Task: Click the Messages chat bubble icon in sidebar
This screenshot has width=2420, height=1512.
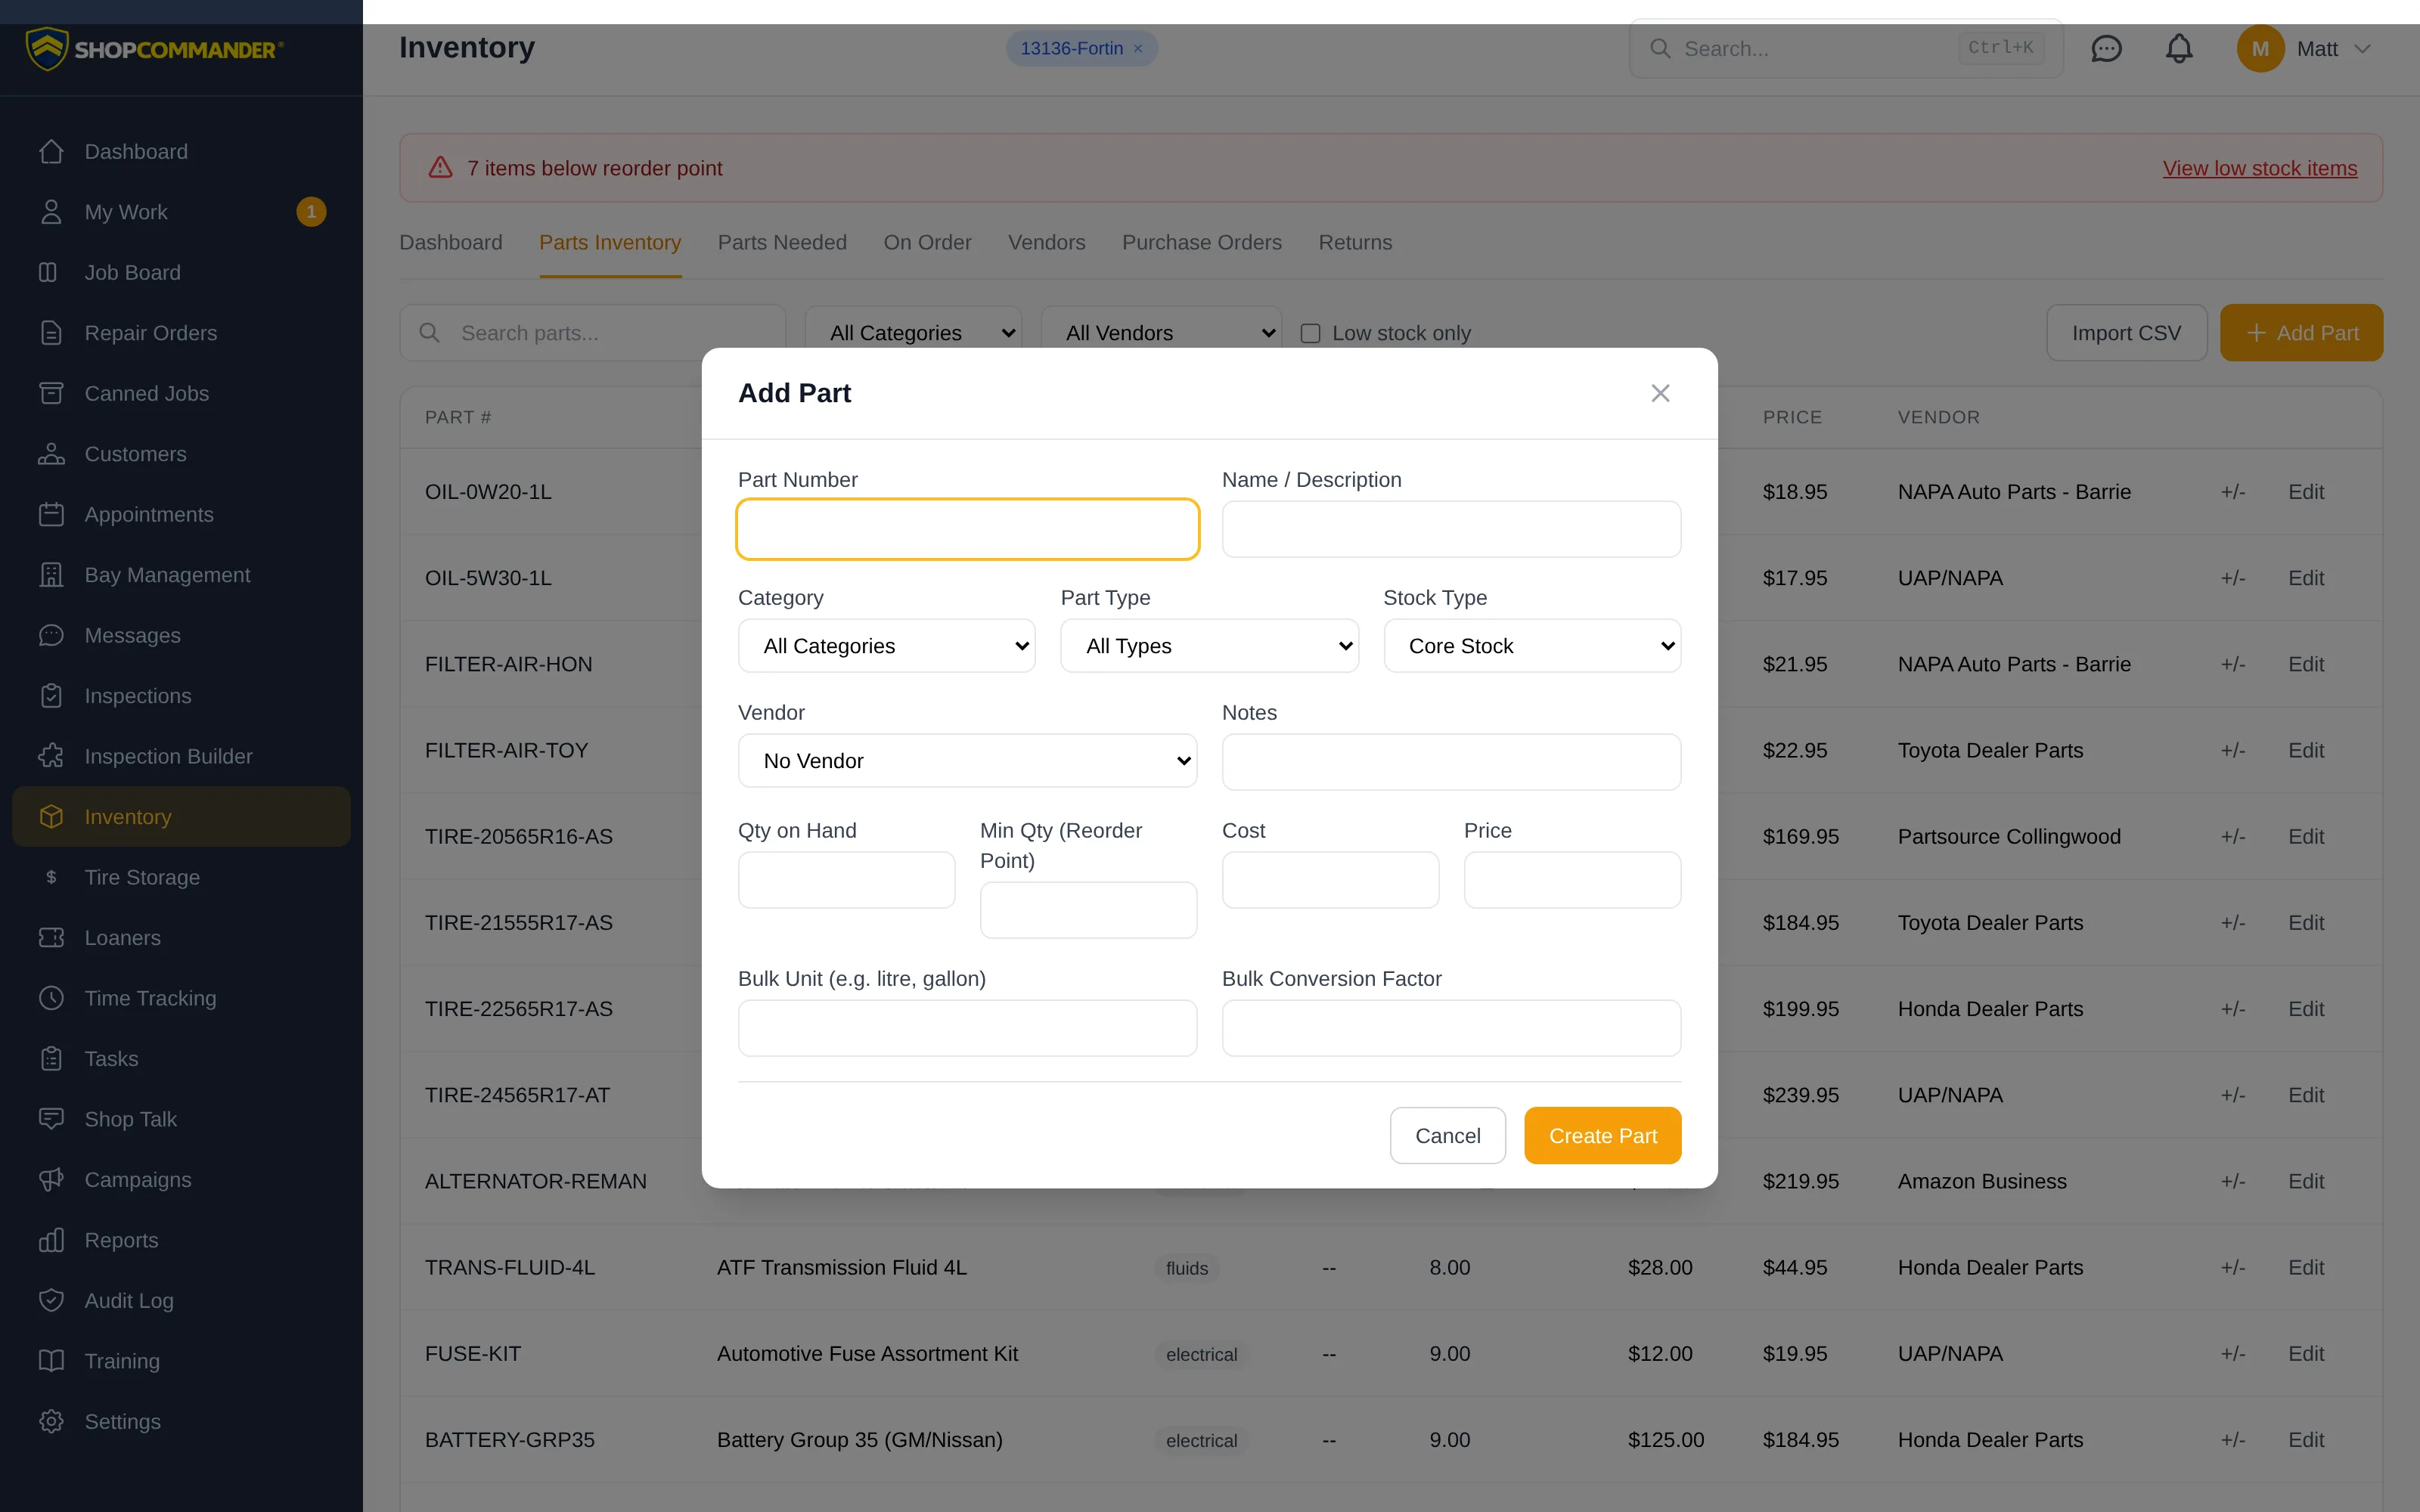Action: pyautogui.click(x=51, y=635)
